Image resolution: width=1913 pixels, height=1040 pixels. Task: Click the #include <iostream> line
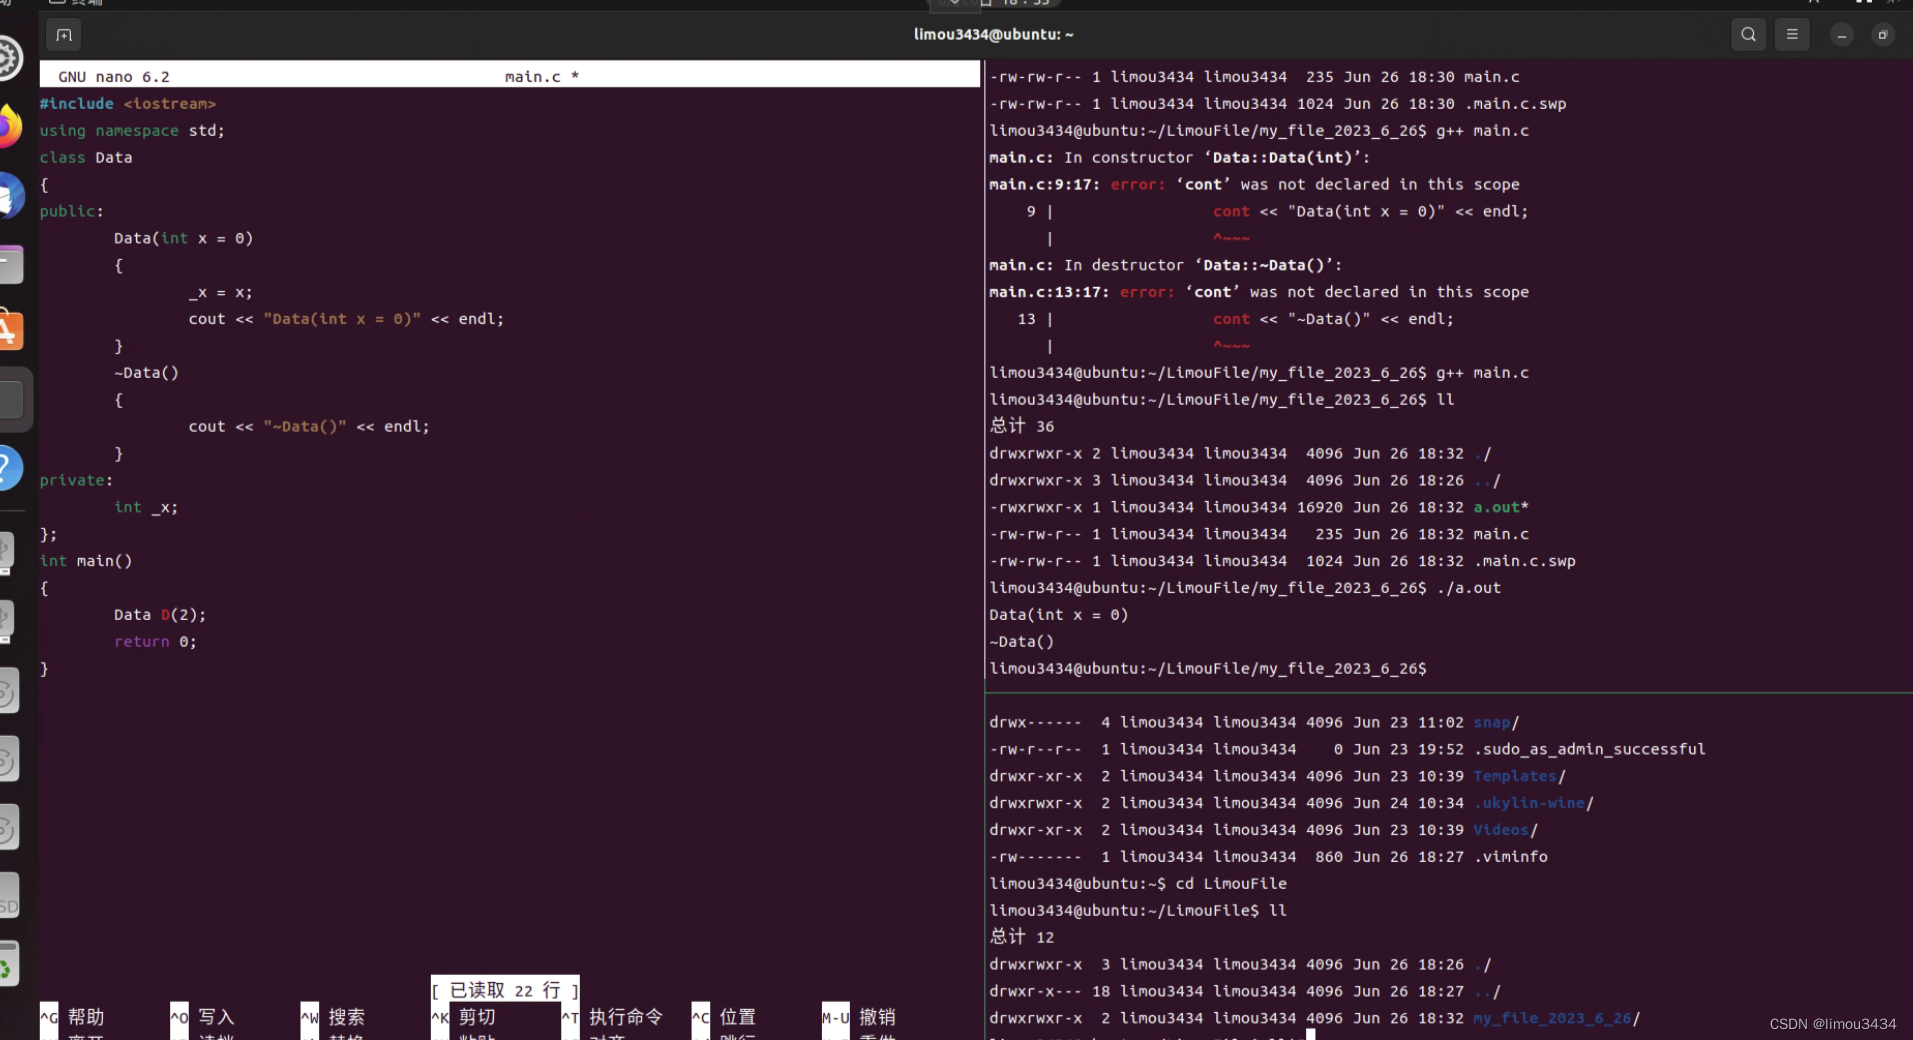coord(128,104)
